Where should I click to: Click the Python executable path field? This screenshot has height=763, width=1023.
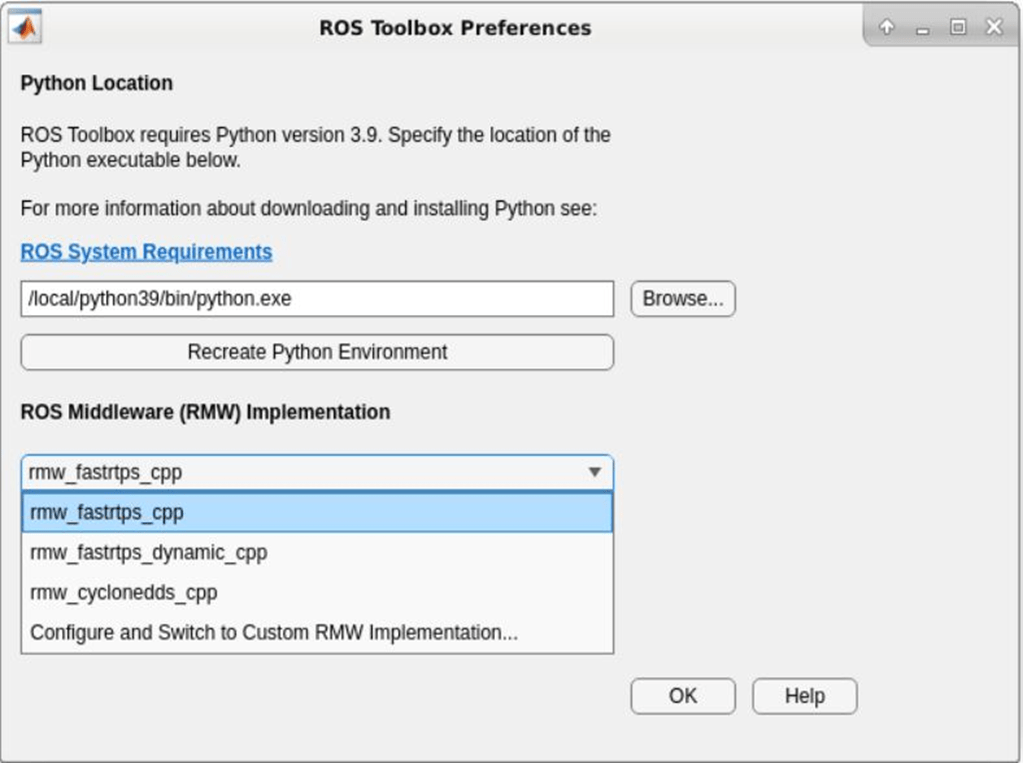click(317, 299)
